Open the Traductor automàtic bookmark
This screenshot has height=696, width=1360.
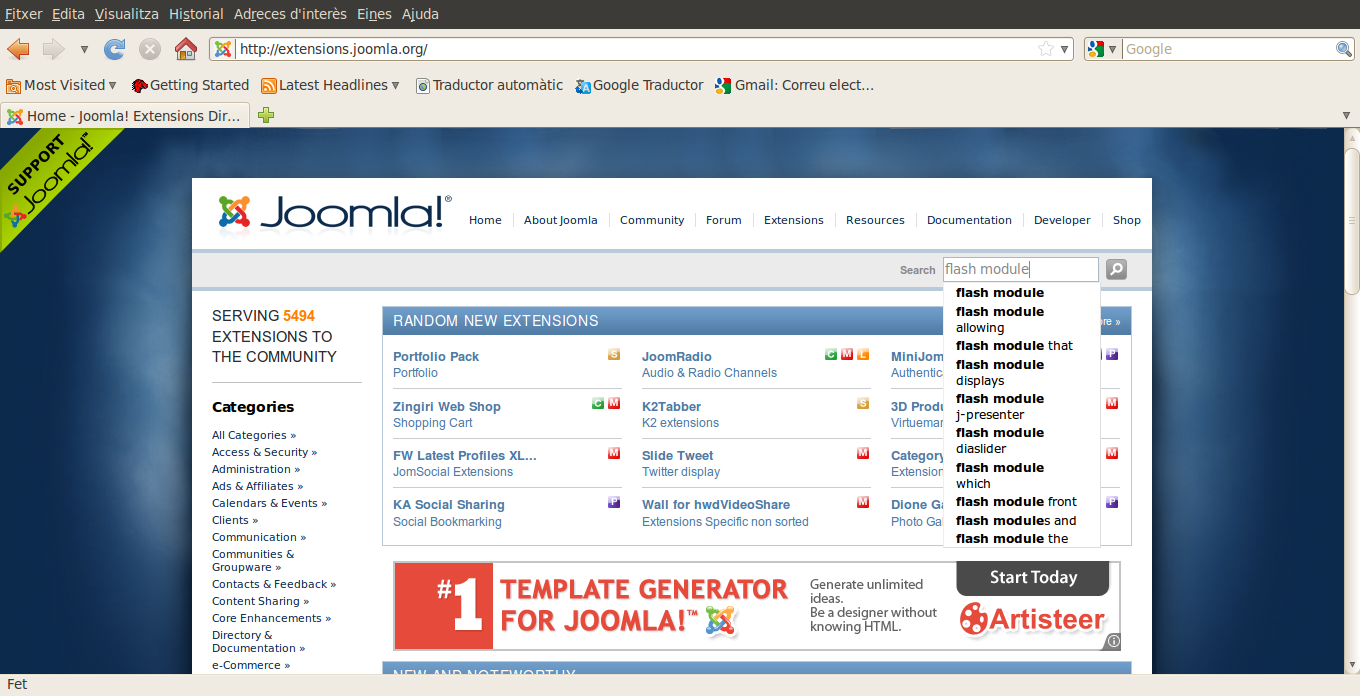click(x=489, y=85)
